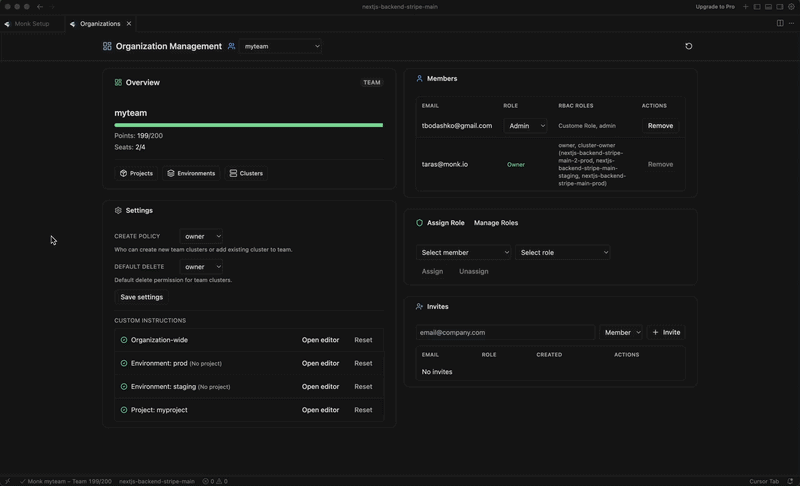The image size is (800, 486).
Task: Open editor for Project: myproject instructions
Action: (x=320, y=410)
